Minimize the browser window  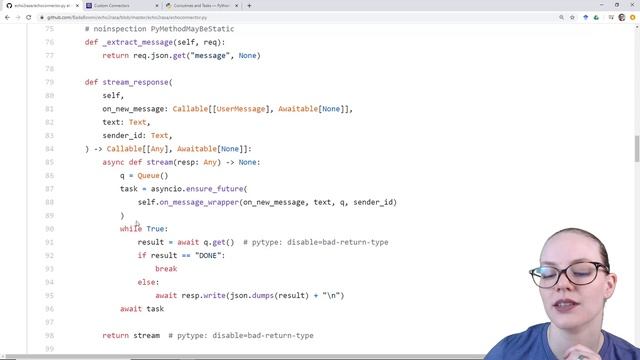click(x=602, y=5)
